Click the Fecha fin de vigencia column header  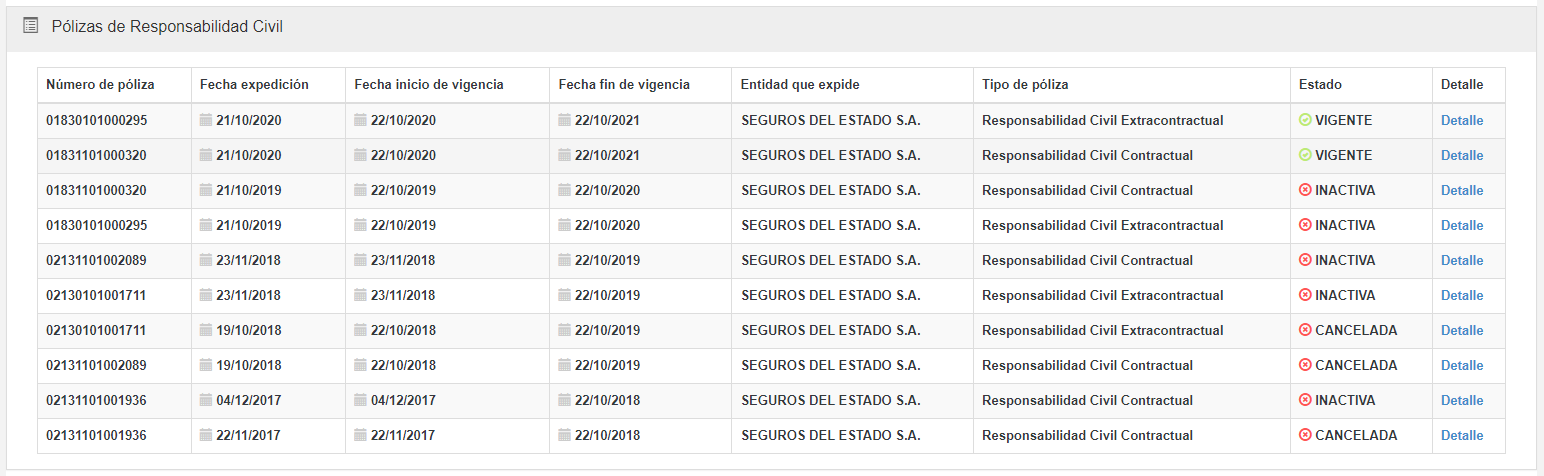624,85
